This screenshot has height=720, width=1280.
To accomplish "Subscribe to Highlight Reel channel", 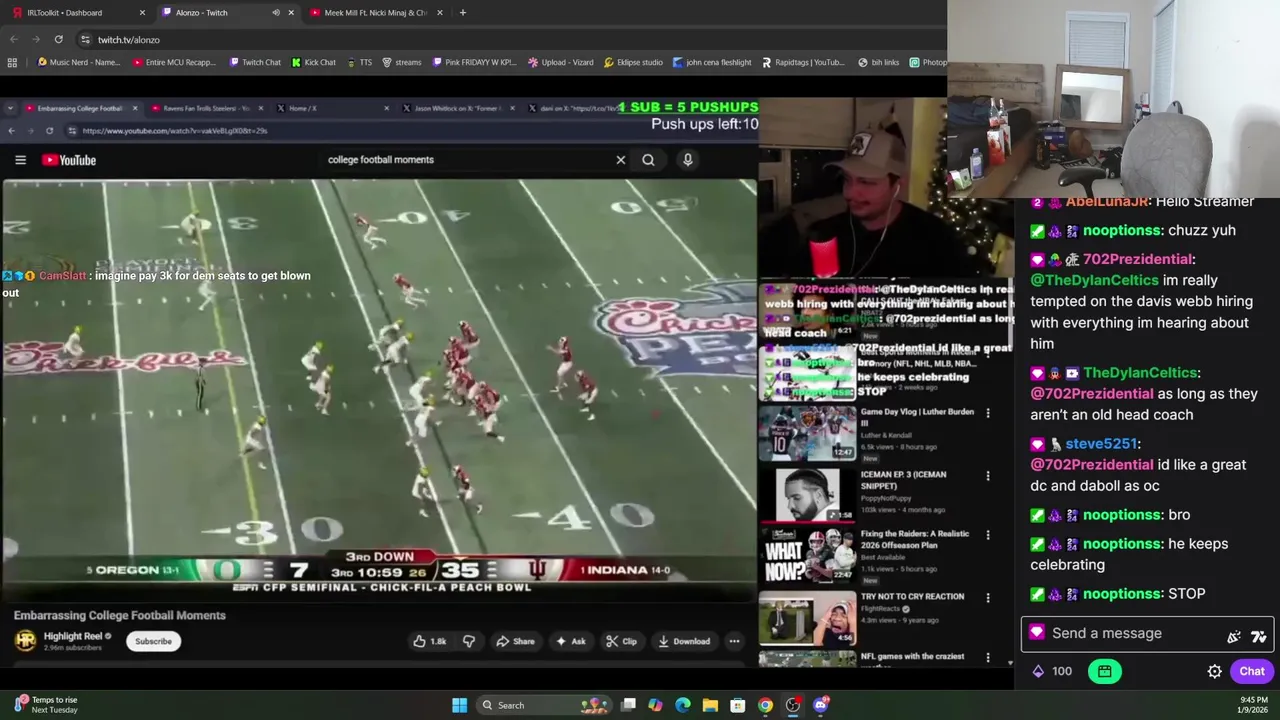I will pyautogui.click(x=153, y=641).
